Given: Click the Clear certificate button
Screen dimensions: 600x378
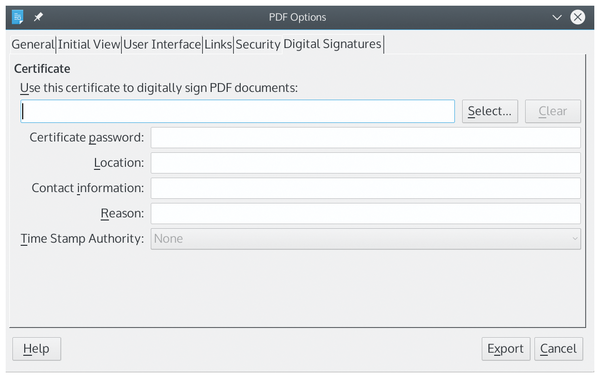Looking at the screenshot, I should [x=553, y=111].
